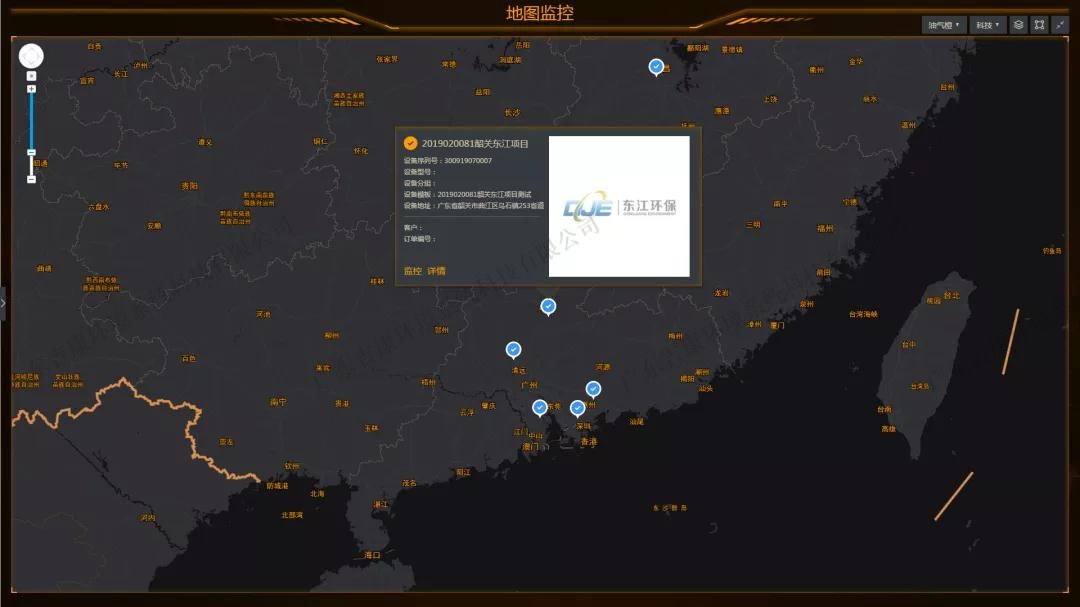Click the 厦门 city label on map
The height and width of the screenshot is (607, 1080).
777,325
